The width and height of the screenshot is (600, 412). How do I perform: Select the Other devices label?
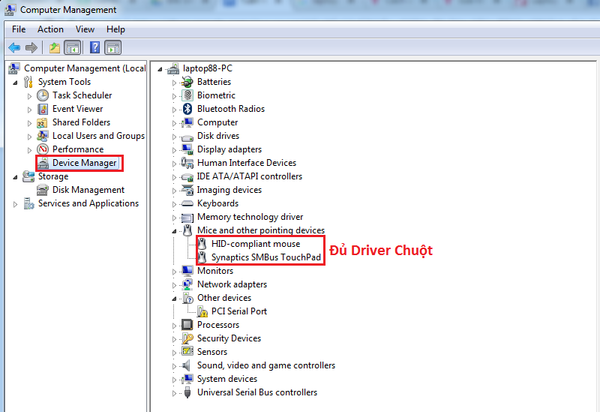pyautogui.click(x=224, y=298)
